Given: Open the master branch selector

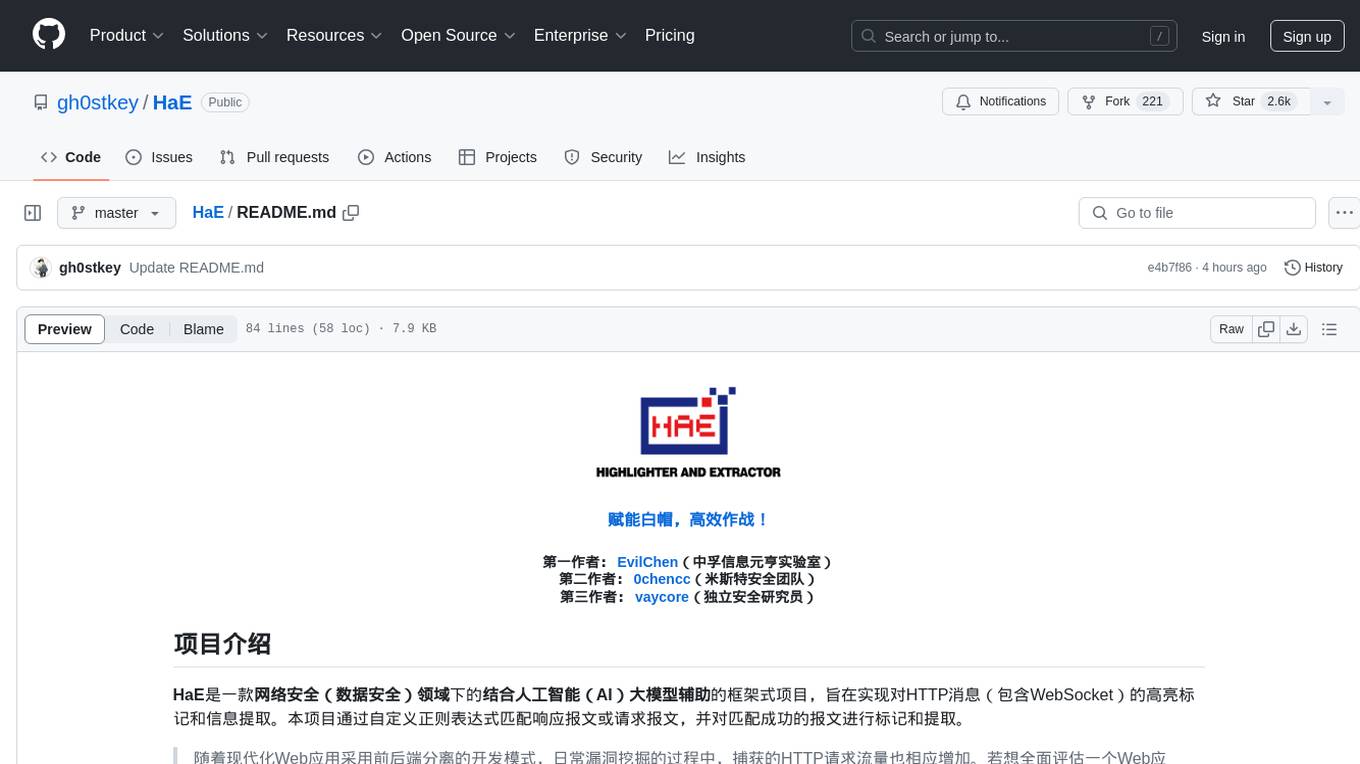Looking at the screenshot, I should click(x=116, y=213).
